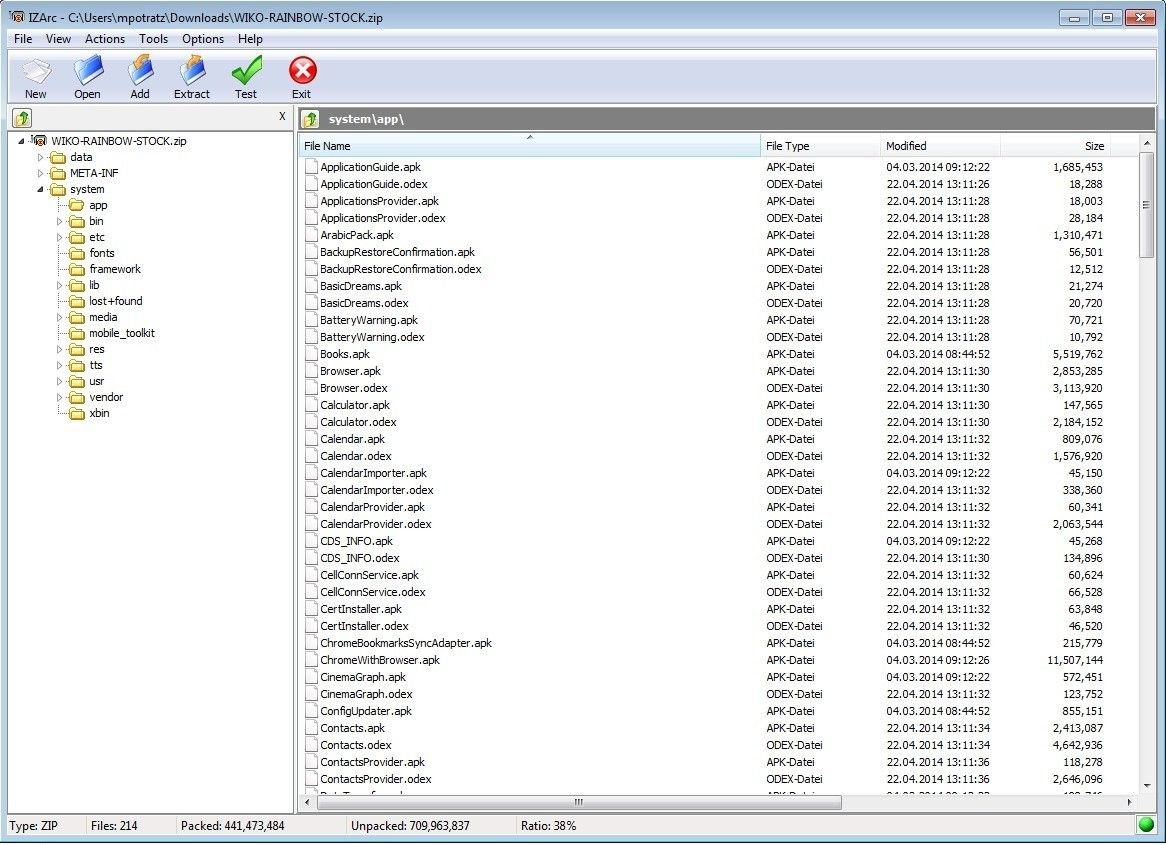
Task: Select the lost+found folder in the tree
Action: [115, 301]
